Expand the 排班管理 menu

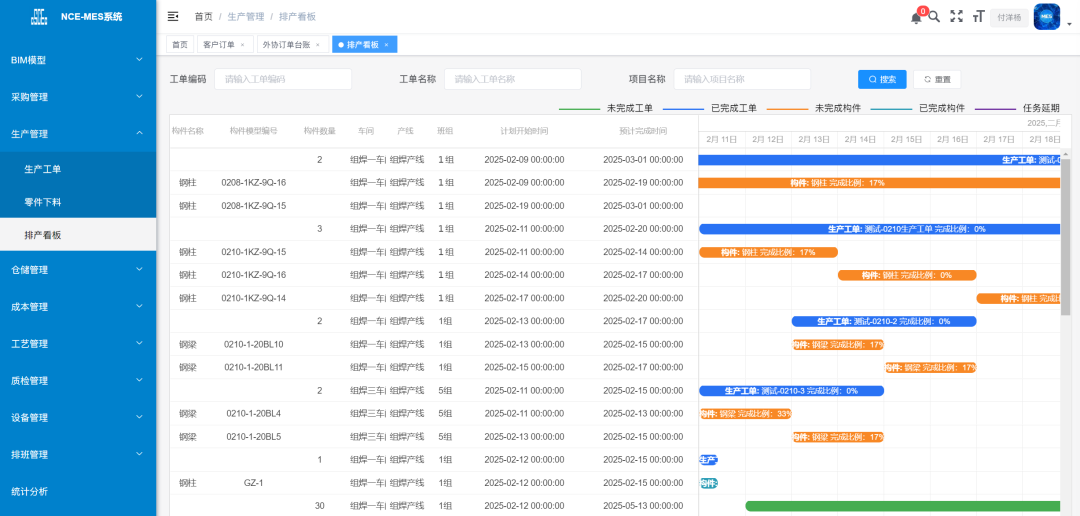[x=78, y=455]
